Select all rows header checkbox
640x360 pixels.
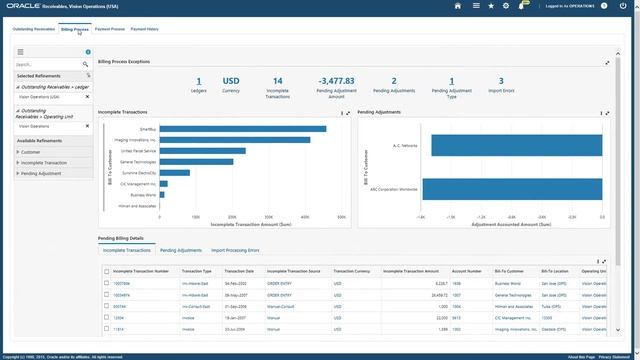(x=107, y=271)
